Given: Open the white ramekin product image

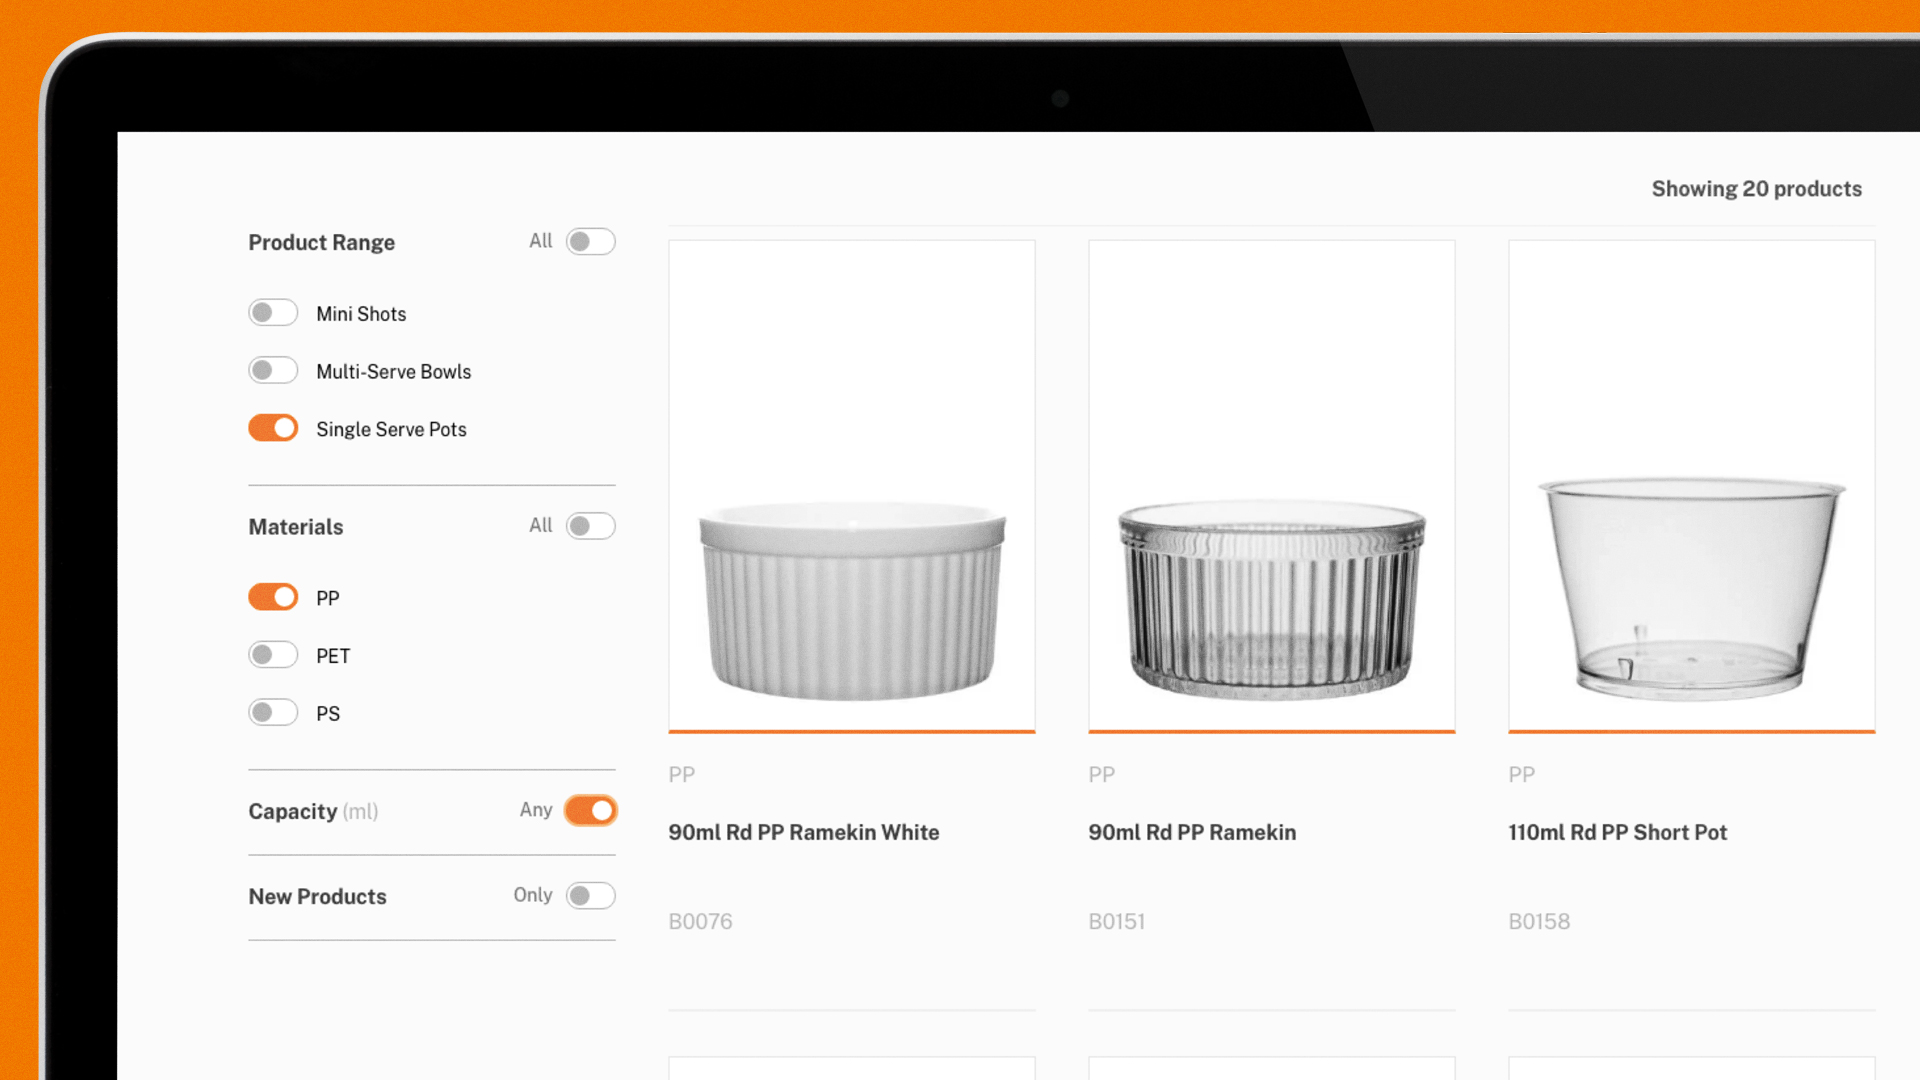Looking at the screenshot, I should tap(852, 486).
